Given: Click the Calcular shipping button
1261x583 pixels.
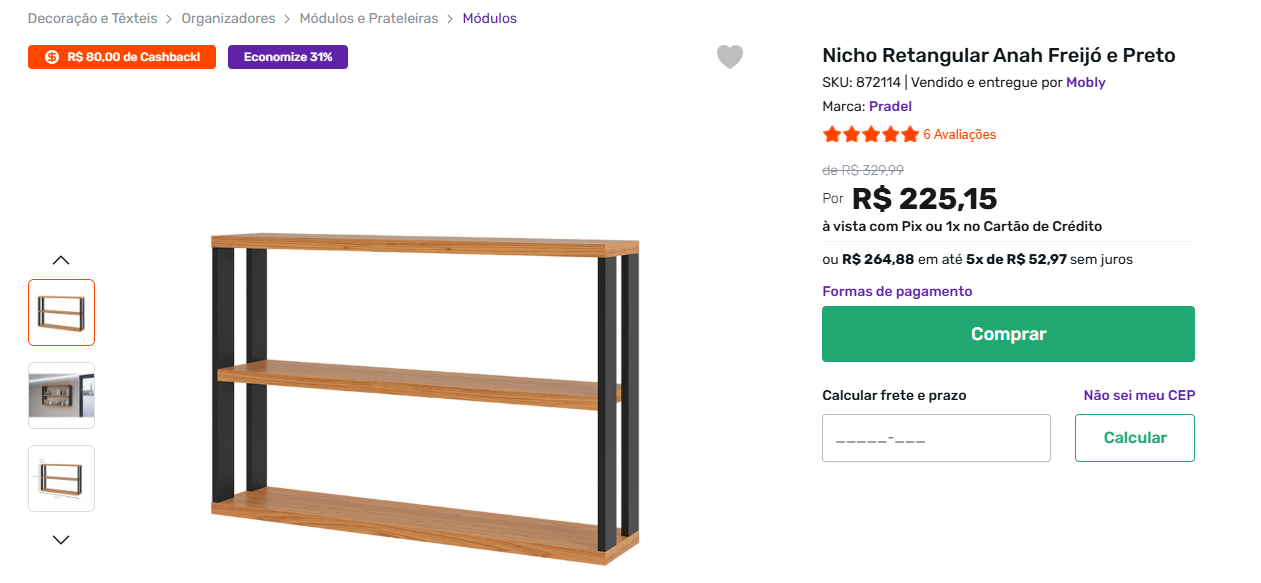Looking at the screenshot, I should [x=1134, y=437].
